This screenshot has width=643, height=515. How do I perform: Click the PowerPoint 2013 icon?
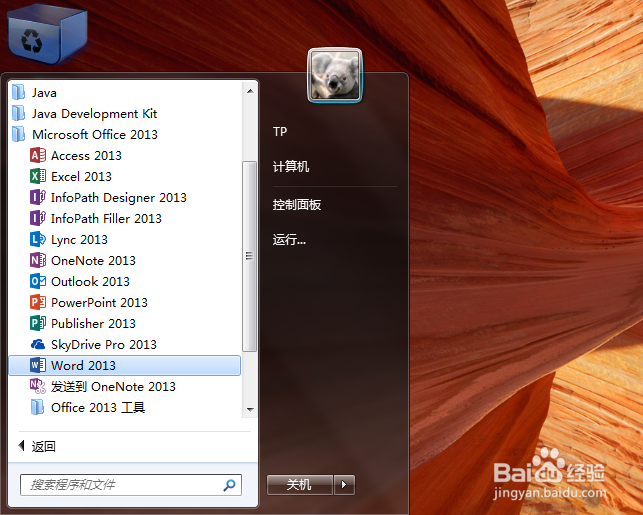38,302
